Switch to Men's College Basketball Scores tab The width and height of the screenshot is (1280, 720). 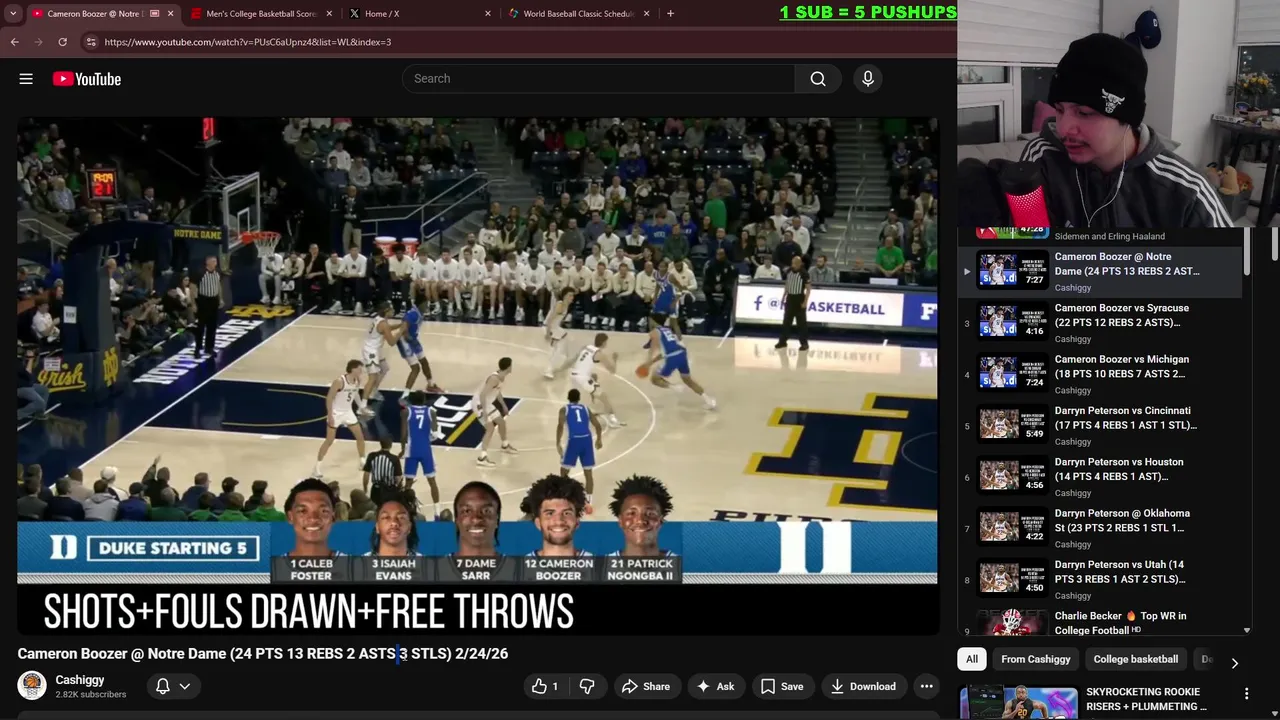pos(260,14)
